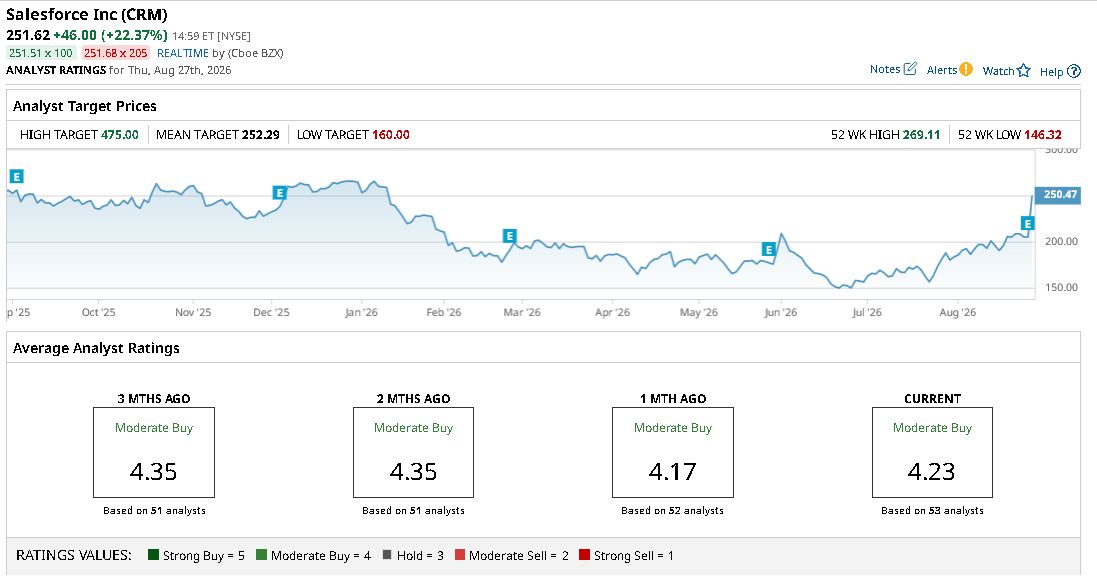Viewport: 1097px width, 582px height.
Task: Click the 200.00 y-axis label
Action: coord(1061,241)
